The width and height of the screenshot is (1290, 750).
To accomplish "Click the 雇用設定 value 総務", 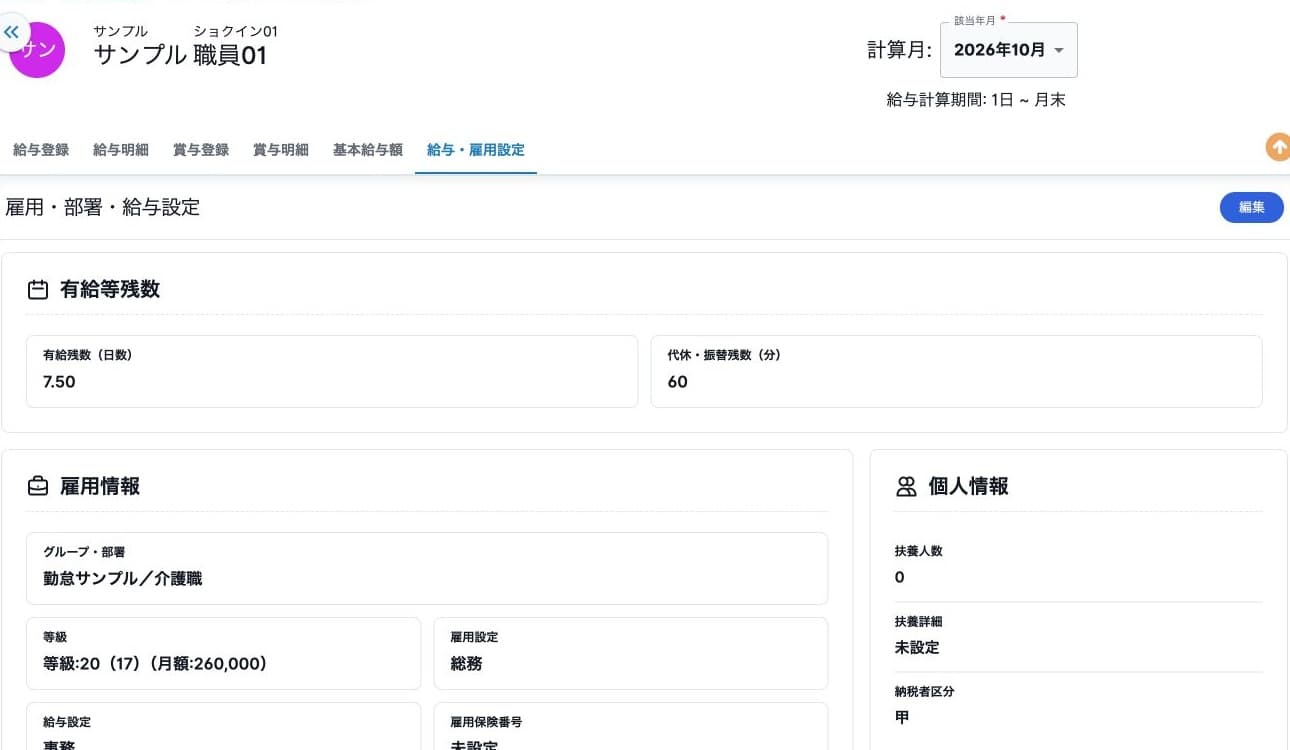I will click(x=467, y=663).
